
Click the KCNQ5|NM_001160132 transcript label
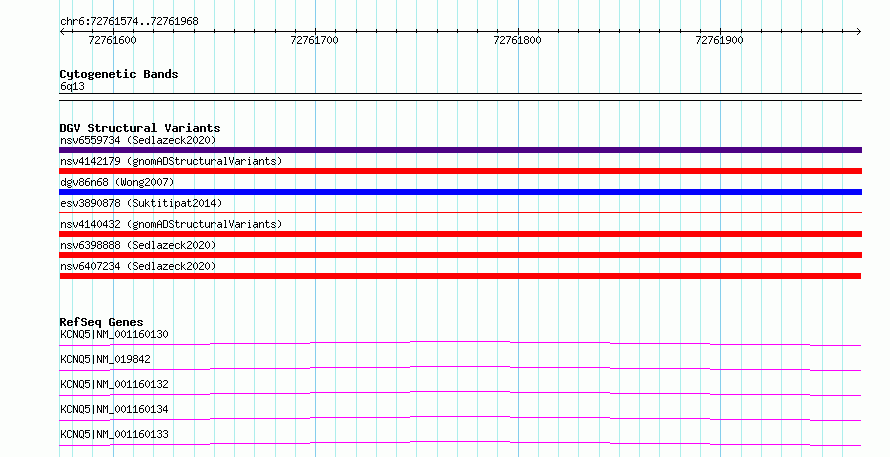tap(114, 384)
